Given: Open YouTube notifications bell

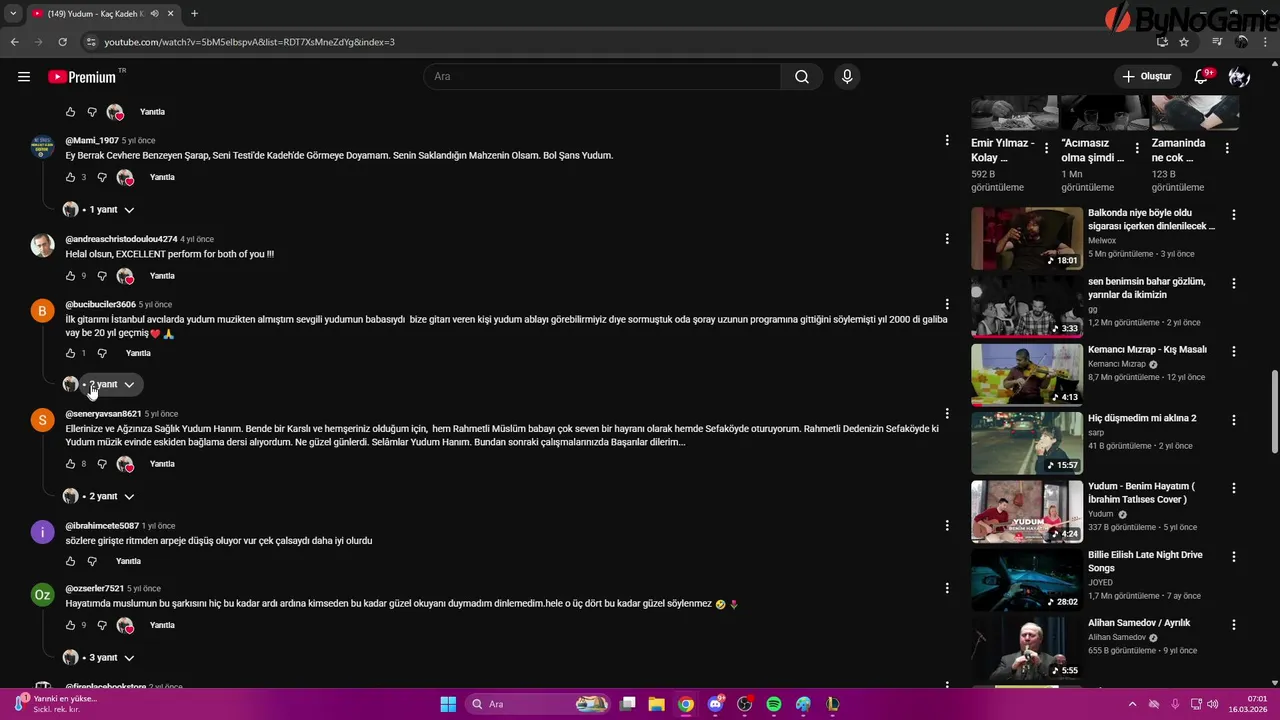Looking at the screenshot, I should [1203, 77].
